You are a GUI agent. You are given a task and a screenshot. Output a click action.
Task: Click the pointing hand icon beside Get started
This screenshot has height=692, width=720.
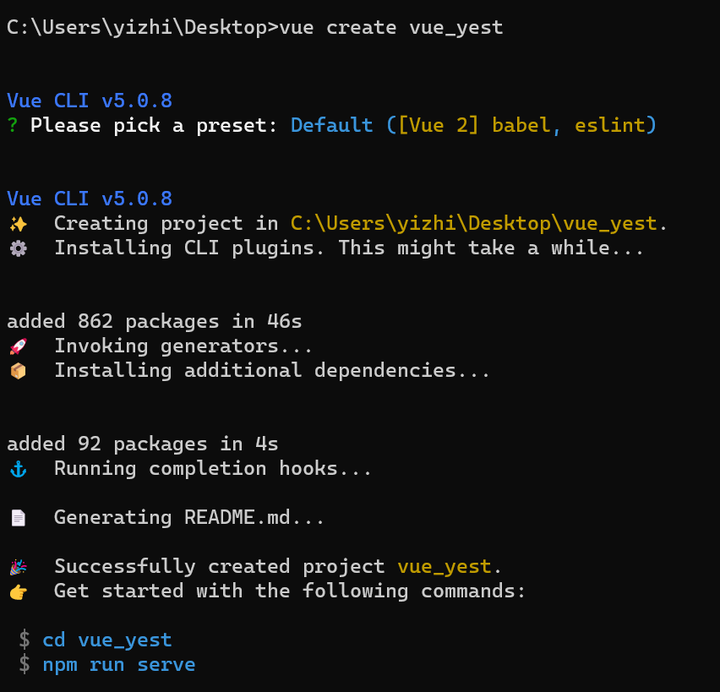click(18, 592)
